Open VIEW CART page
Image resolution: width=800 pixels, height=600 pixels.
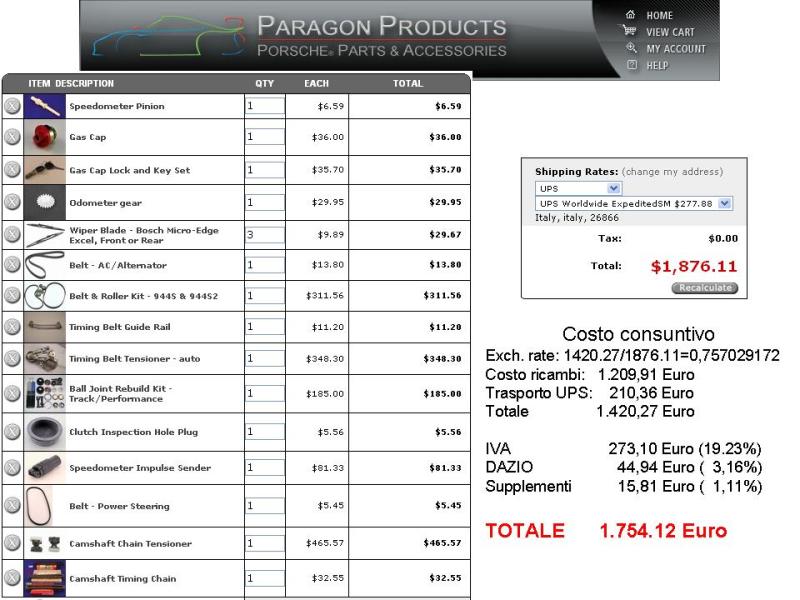tap(670, 32)
